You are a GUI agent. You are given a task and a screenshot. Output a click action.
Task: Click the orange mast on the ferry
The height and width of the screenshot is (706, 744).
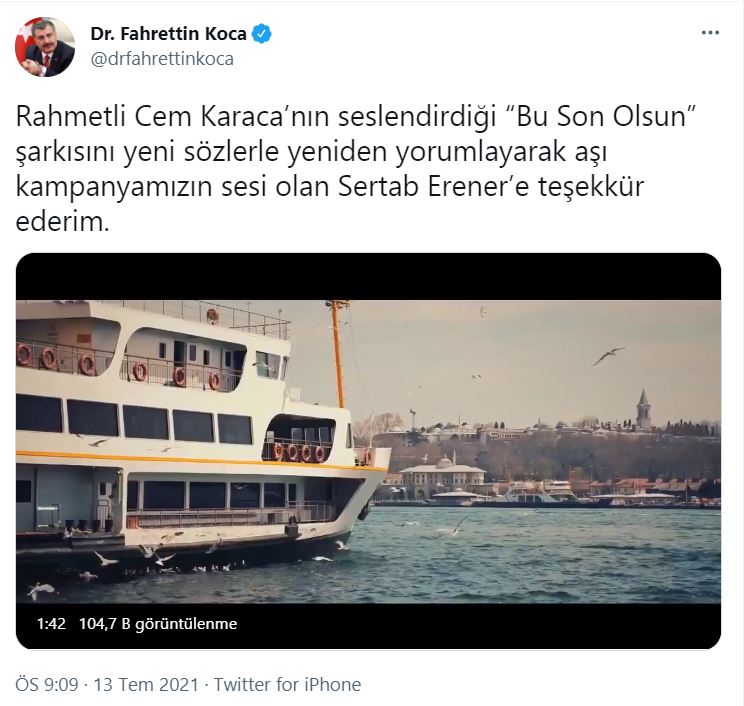click(x=336, y=353)
